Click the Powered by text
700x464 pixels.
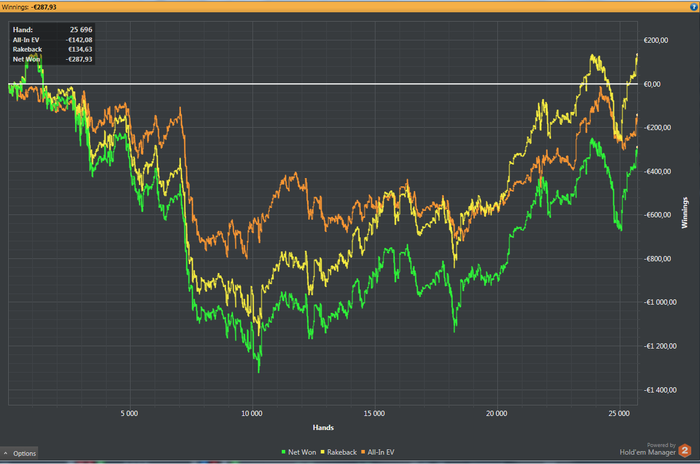coord(661,445)
